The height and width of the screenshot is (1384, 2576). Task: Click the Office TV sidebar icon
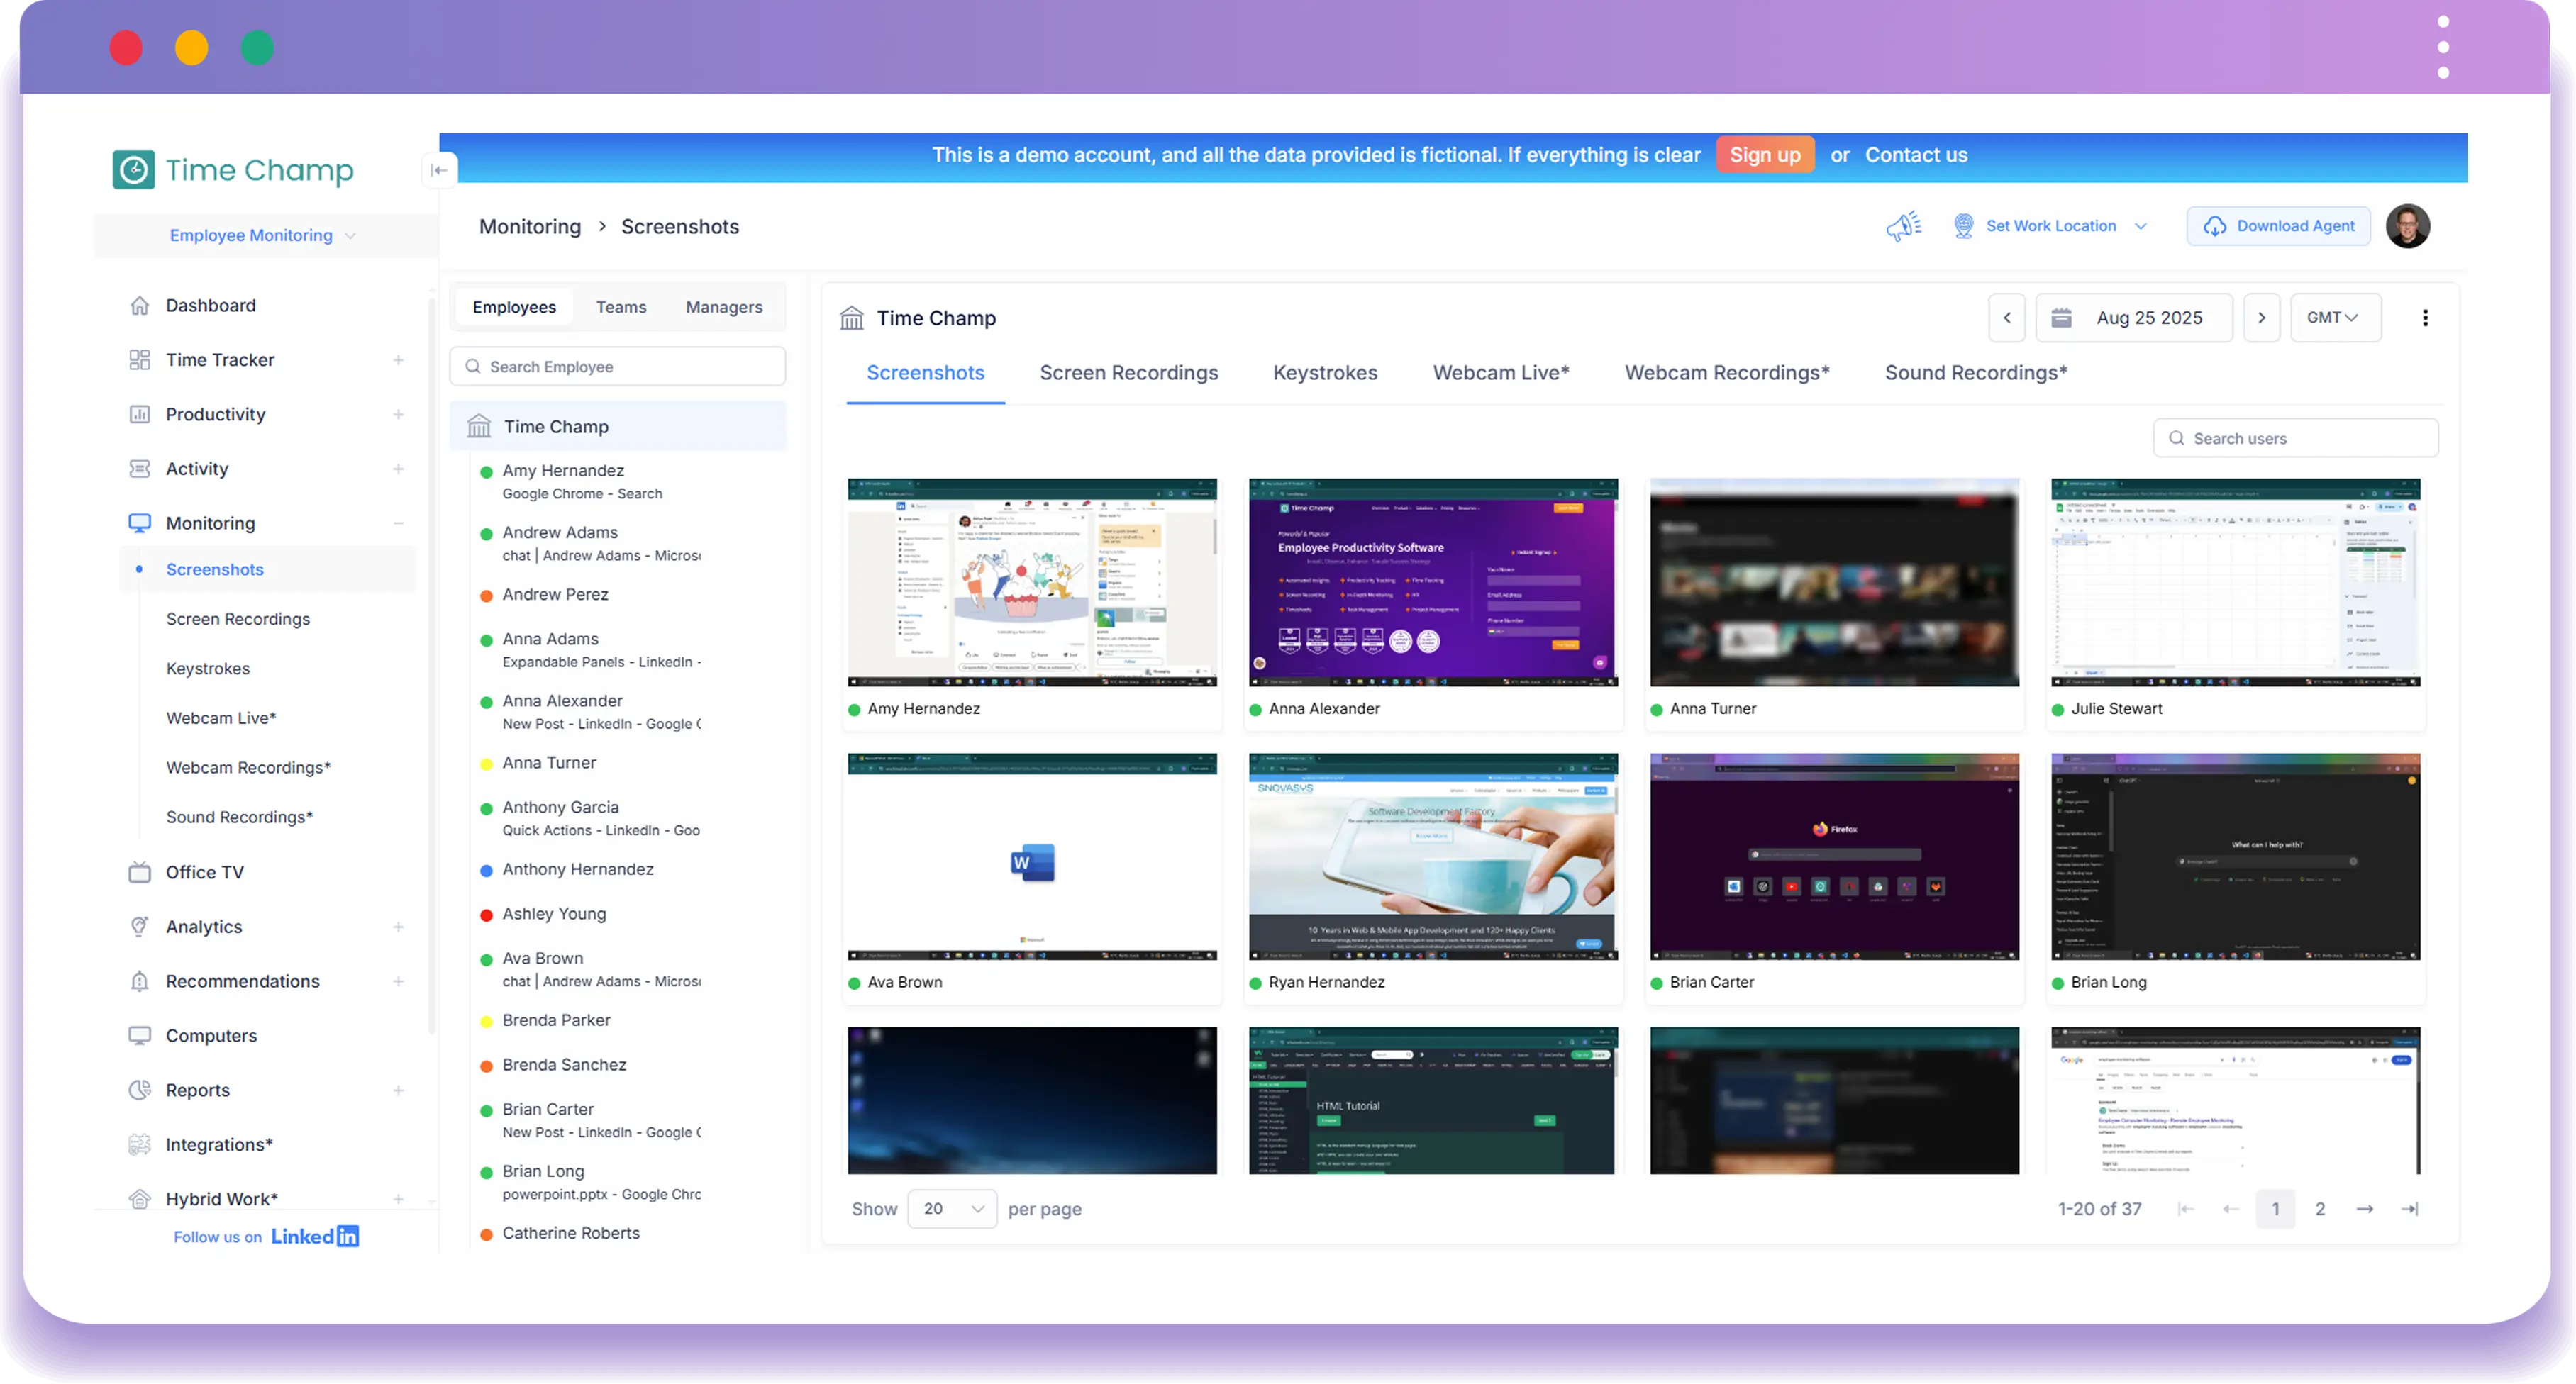tap(140, 871)
